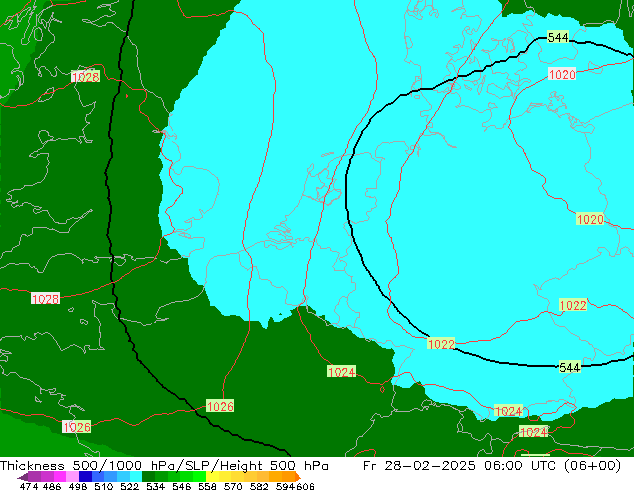Click the 1022 isobar label below the 1020 label
The width and height of the screenshot is (634, 490).
click(x=573, y=305)
